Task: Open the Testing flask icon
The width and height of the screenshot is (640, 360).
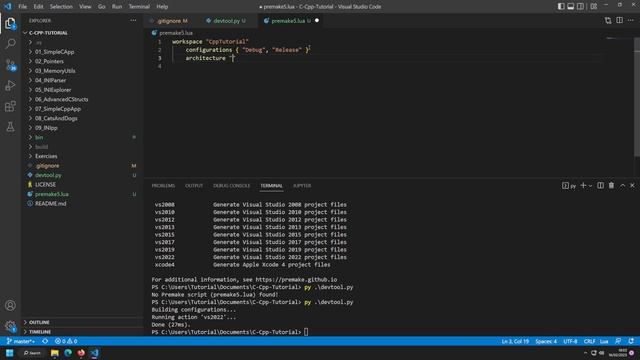Action: [x=10, y=127]
